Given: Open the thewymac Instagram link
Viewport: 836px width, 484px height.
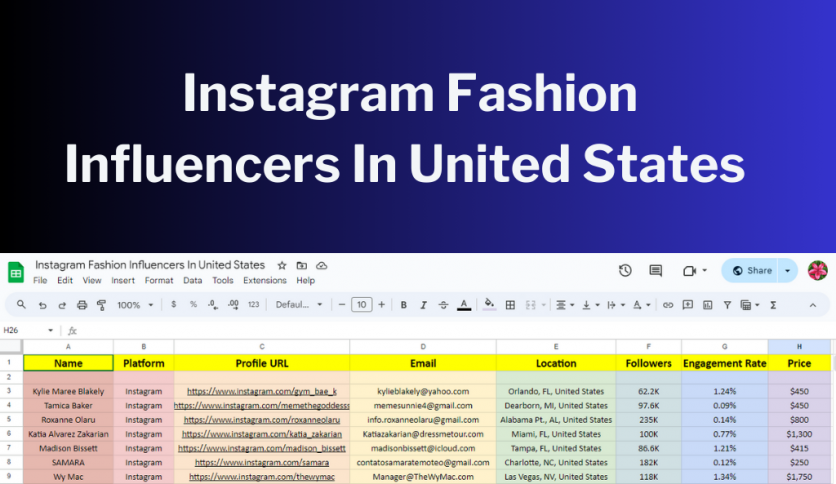Looking at the screenshot, I should tap(262, 477).
